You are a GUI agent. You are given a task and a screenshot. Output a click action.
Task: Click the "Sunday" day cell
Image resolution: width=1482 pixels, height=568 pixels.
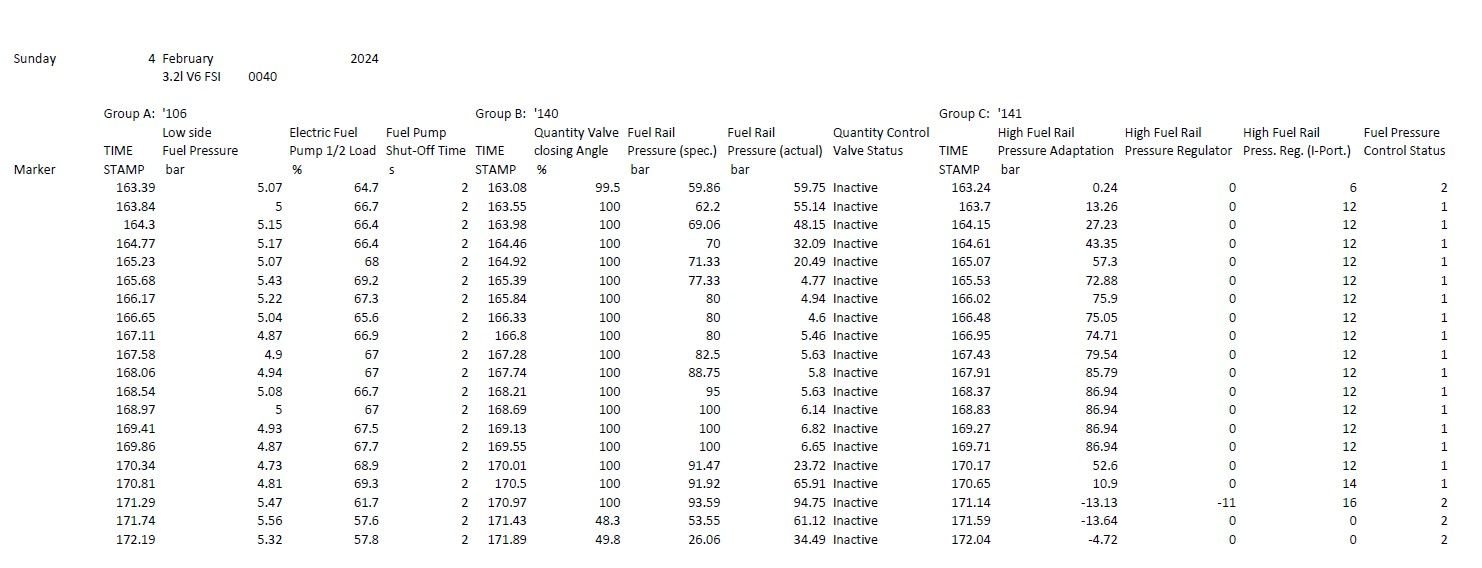(x=35, y=59)
